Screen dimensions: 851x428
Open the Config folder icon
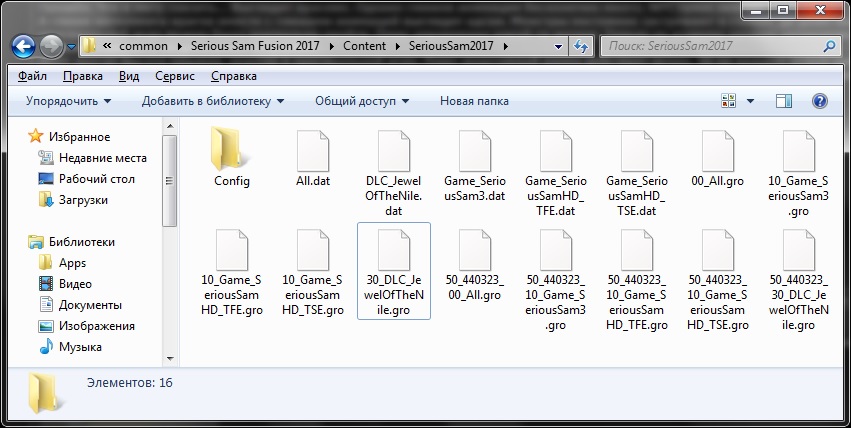(x=231, y=149)
